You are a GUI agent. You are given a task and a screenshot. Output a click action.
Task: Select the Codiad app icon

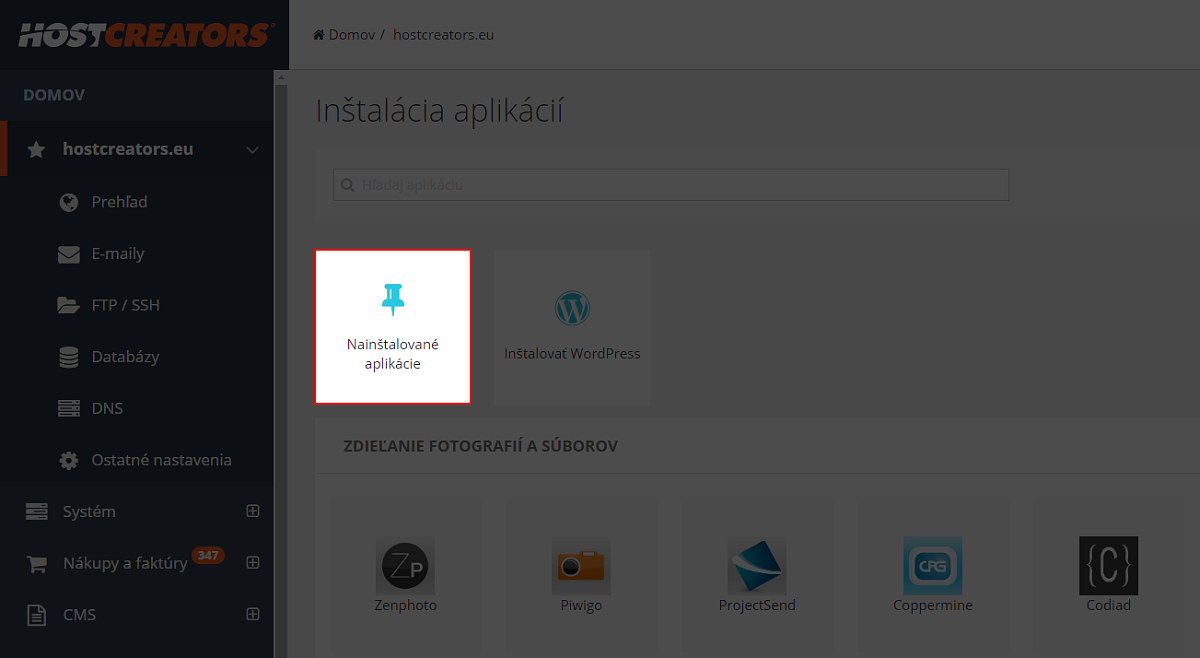(1108, 566)
